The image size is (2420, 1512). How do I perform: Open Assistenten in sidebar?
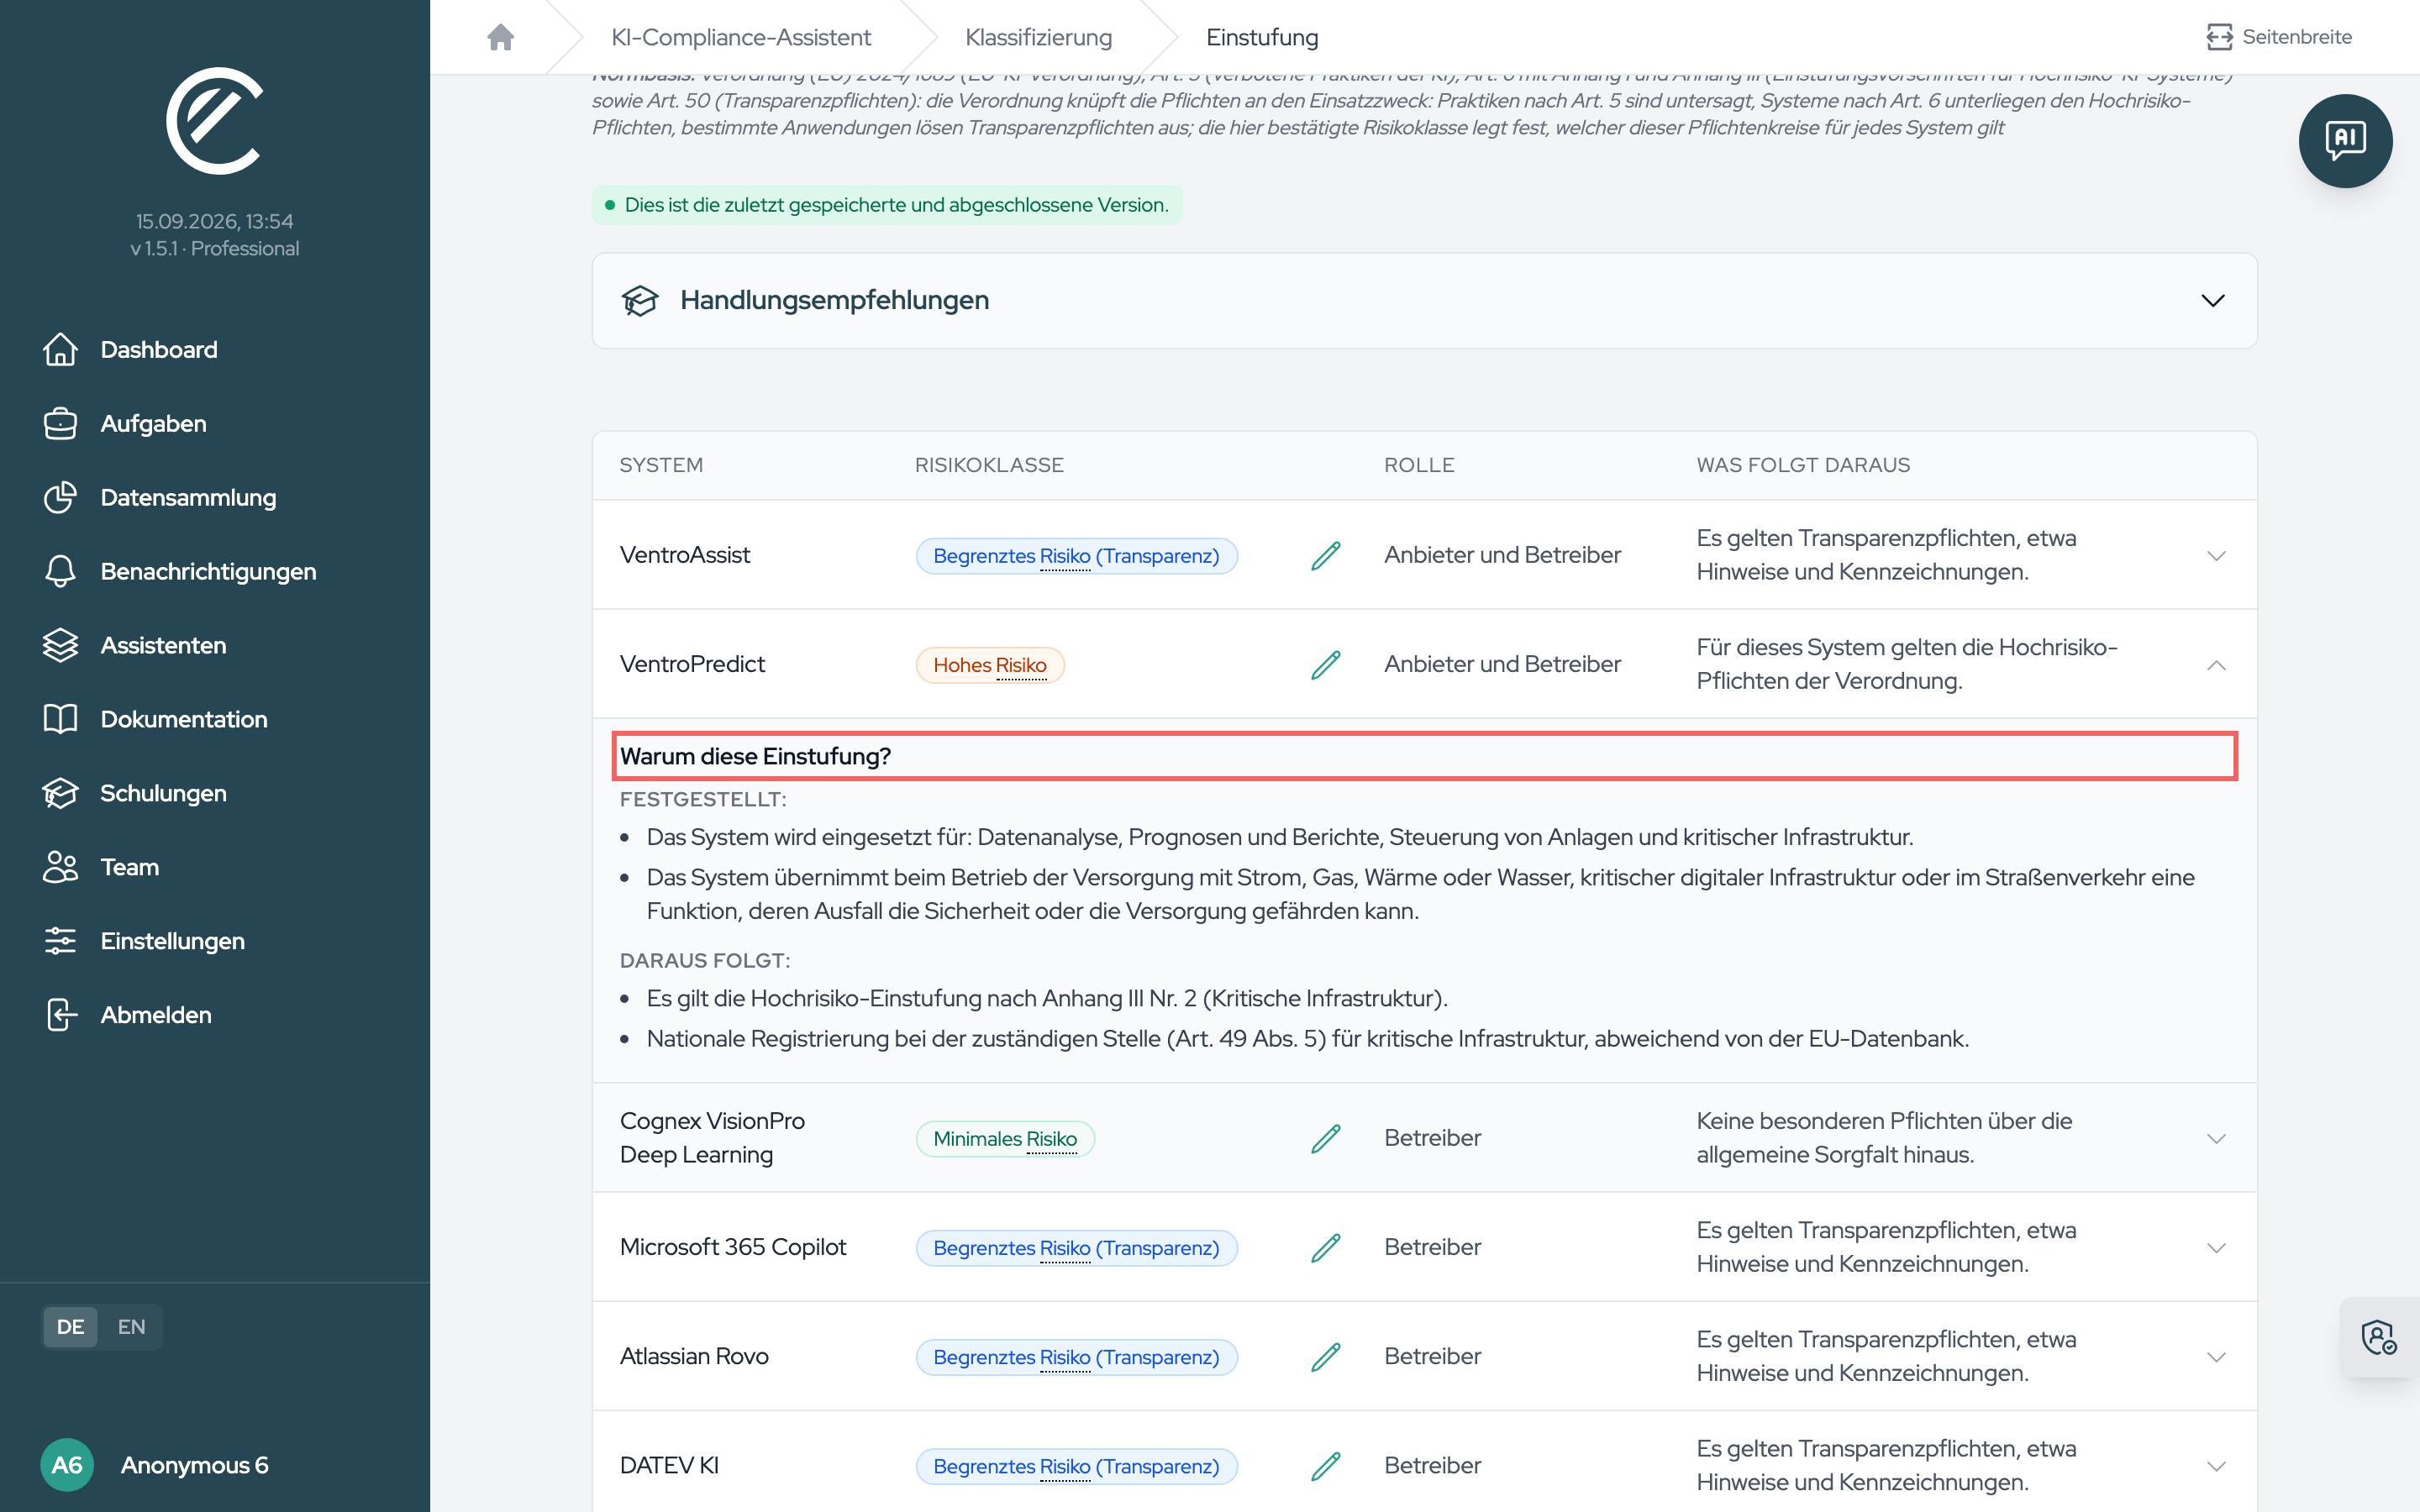pos(135,646)
